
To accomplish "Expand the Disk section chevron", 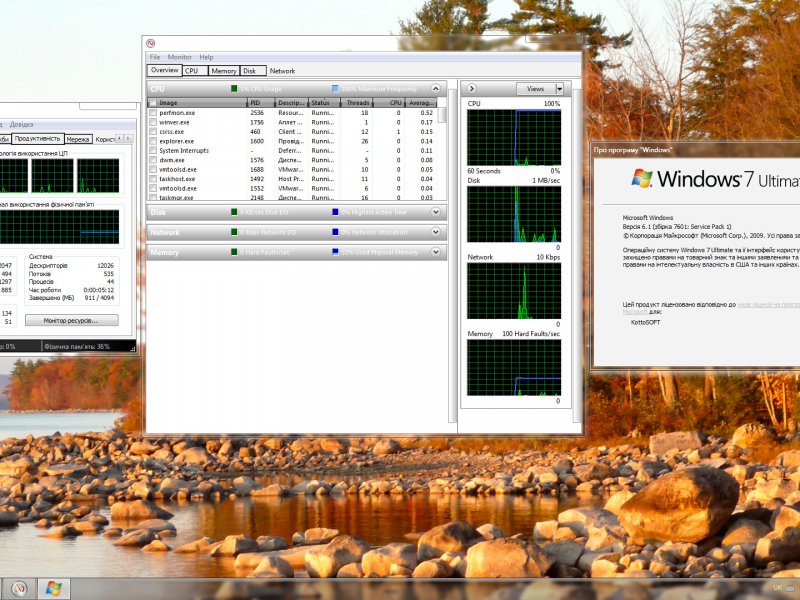I will [x=435, y=212].
